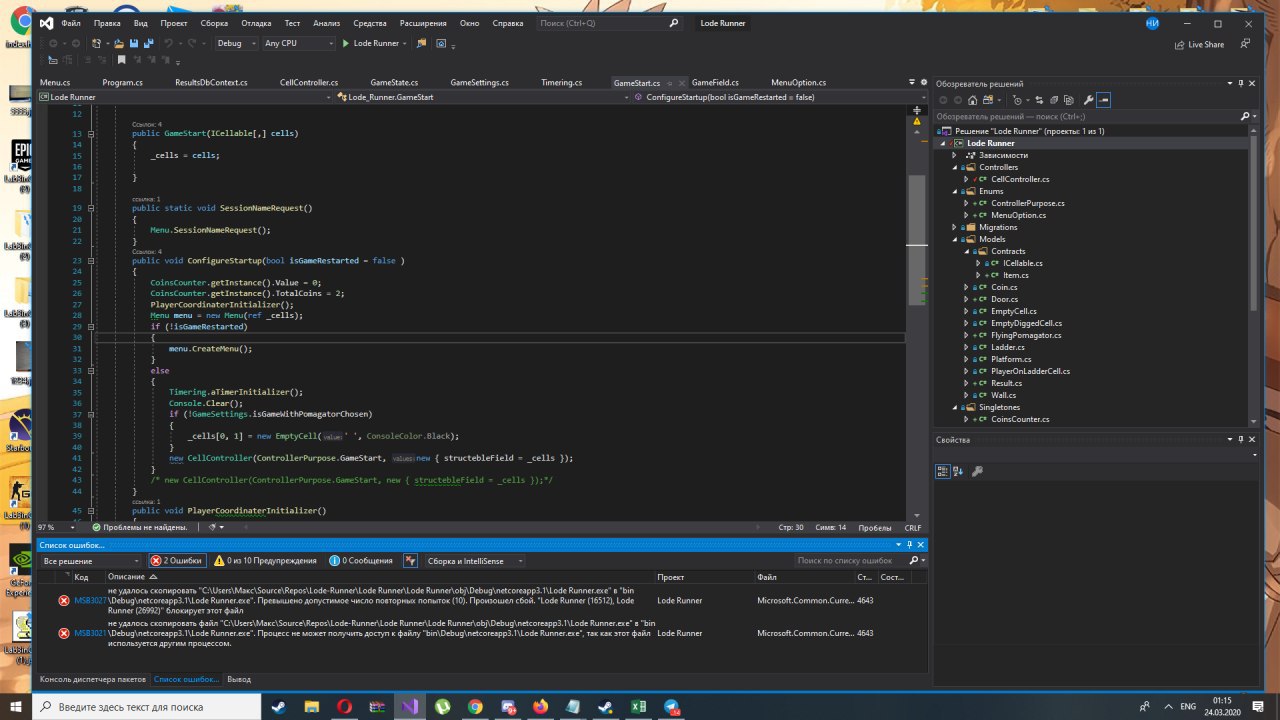This screenshot has width=1280, height=720.
Task: Click the Windows taskbar search box
Action: click(145, 706)
